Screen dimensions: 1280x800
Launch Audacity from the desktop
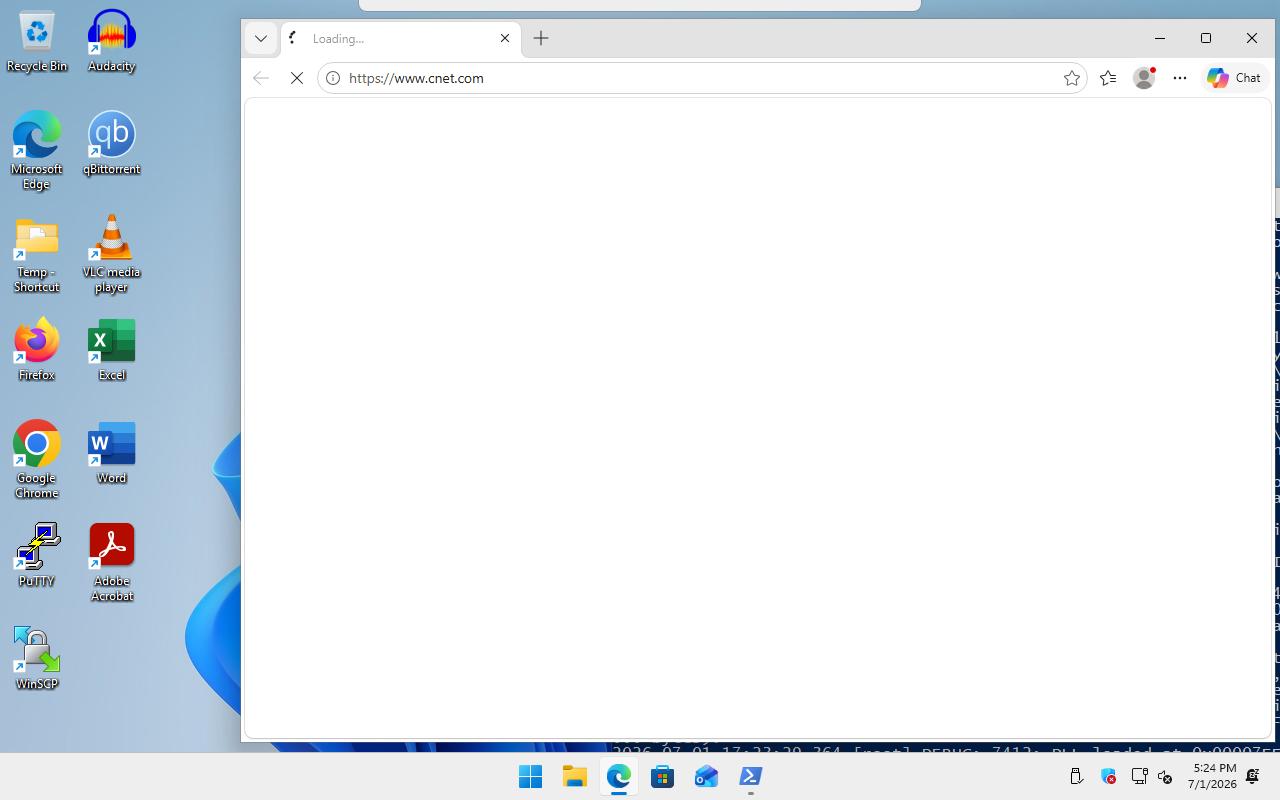(111, 42)
